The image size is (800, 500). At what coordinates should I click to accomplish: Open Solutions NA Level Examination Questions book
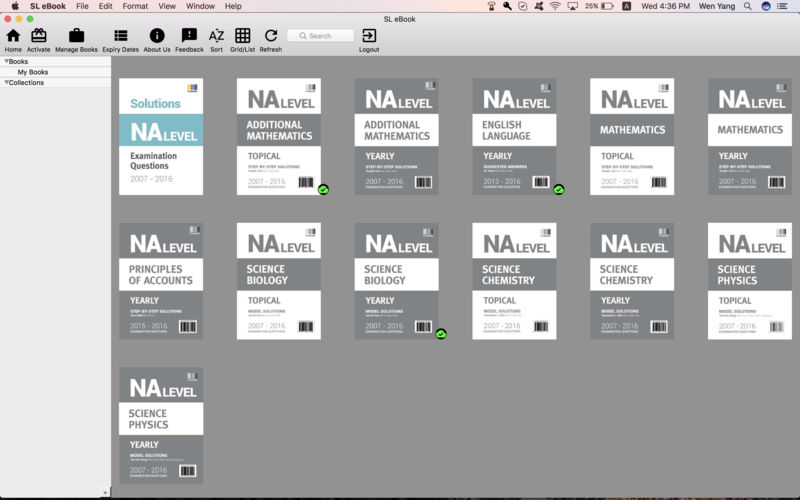(x=161, y=136)
